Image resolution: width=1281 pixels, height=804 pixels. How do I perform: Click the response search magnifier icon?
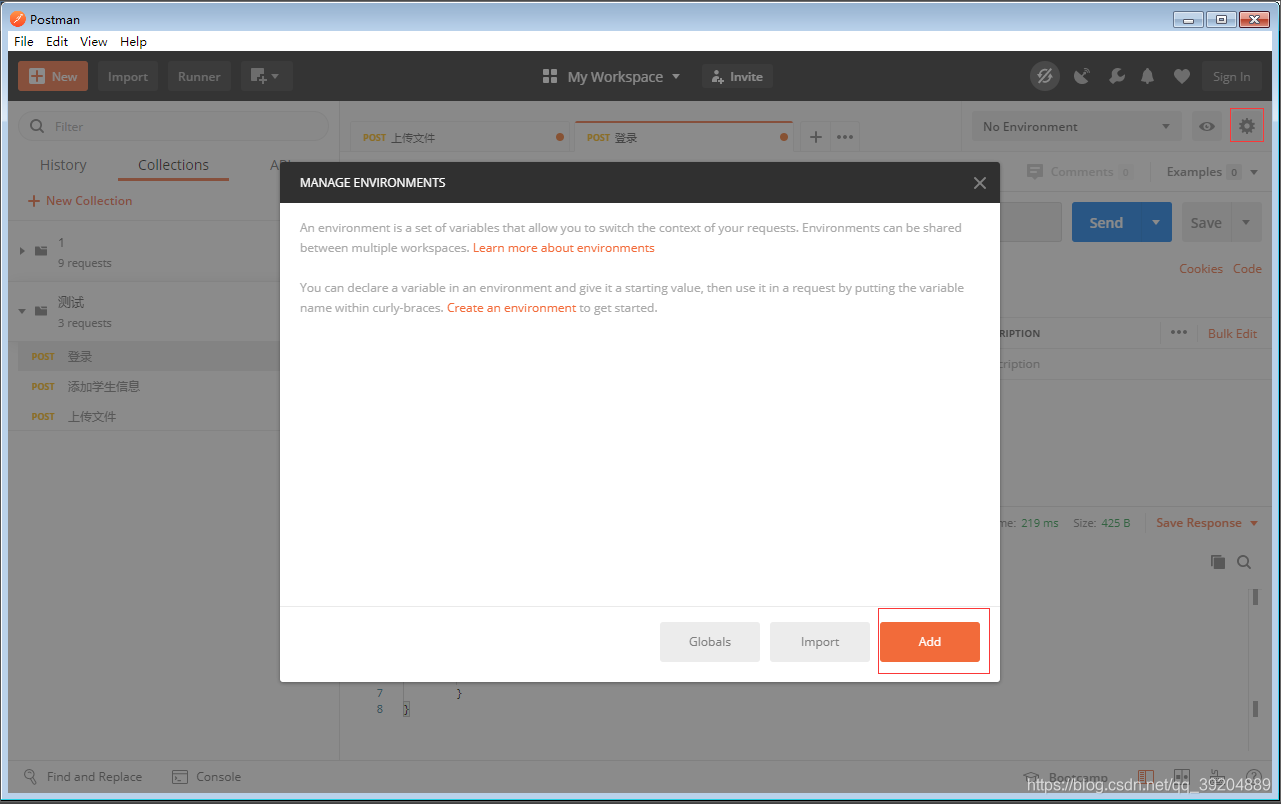(x=1244, y=562)
